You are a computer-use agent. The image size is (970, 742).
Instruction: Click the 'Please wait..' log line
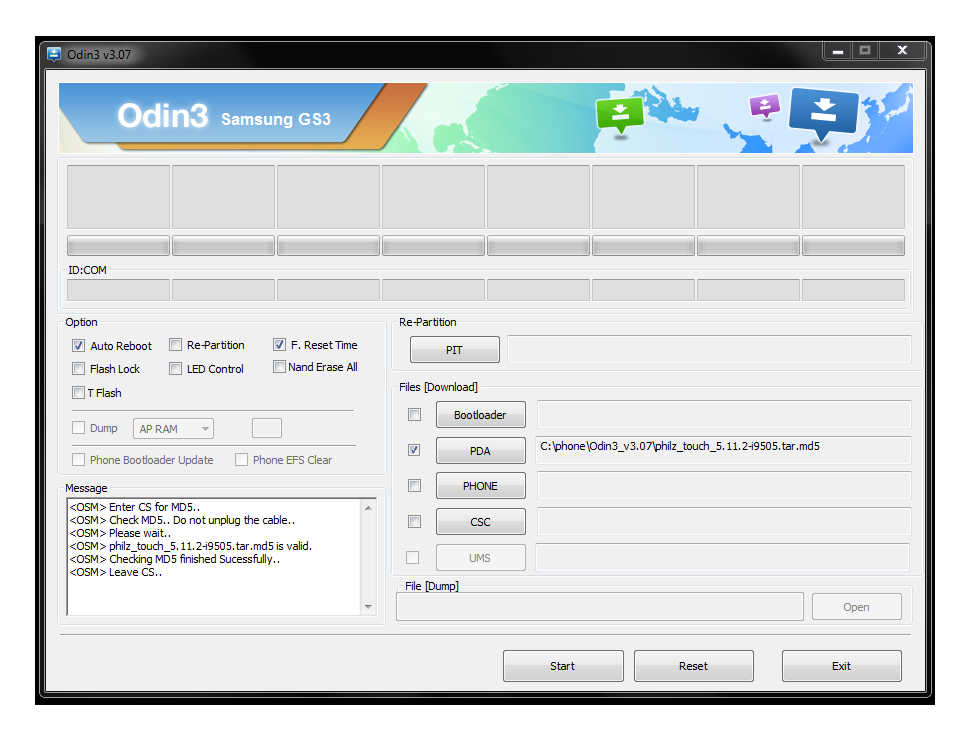[x=120, y=533]
